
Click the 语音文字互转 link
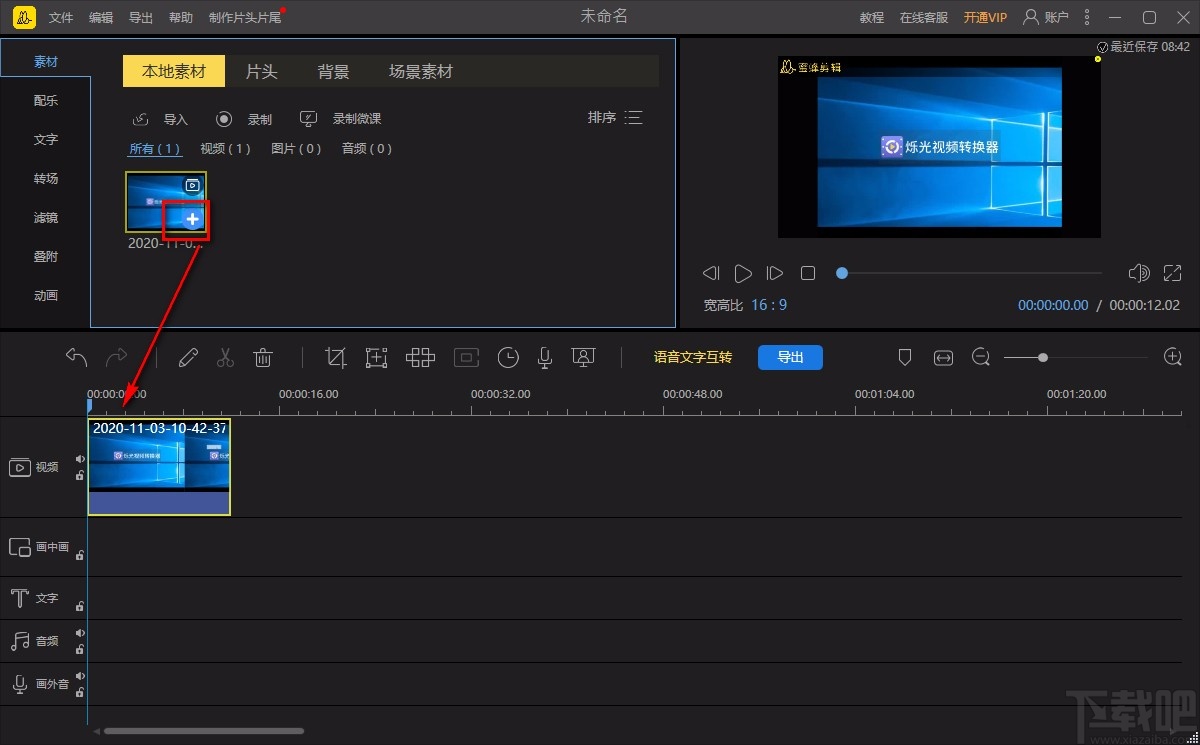692,357
